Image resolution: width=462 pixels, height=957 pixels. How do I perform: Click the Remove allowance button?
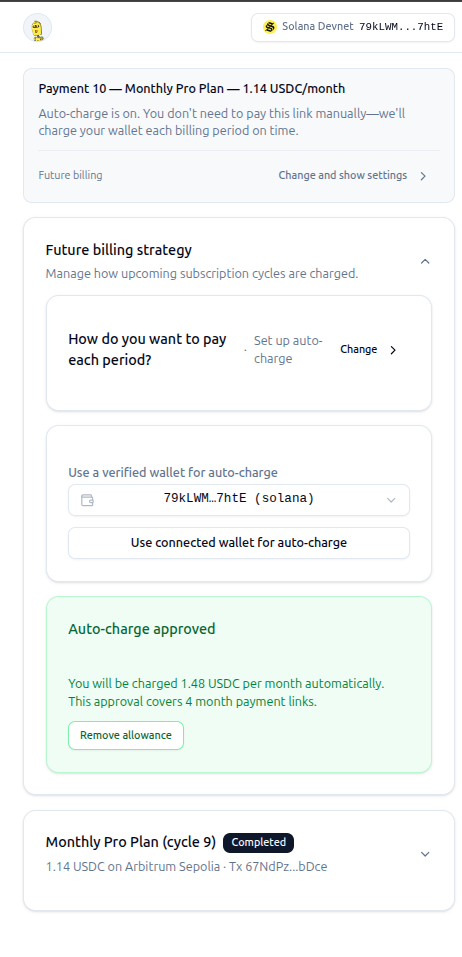(126, 735)
